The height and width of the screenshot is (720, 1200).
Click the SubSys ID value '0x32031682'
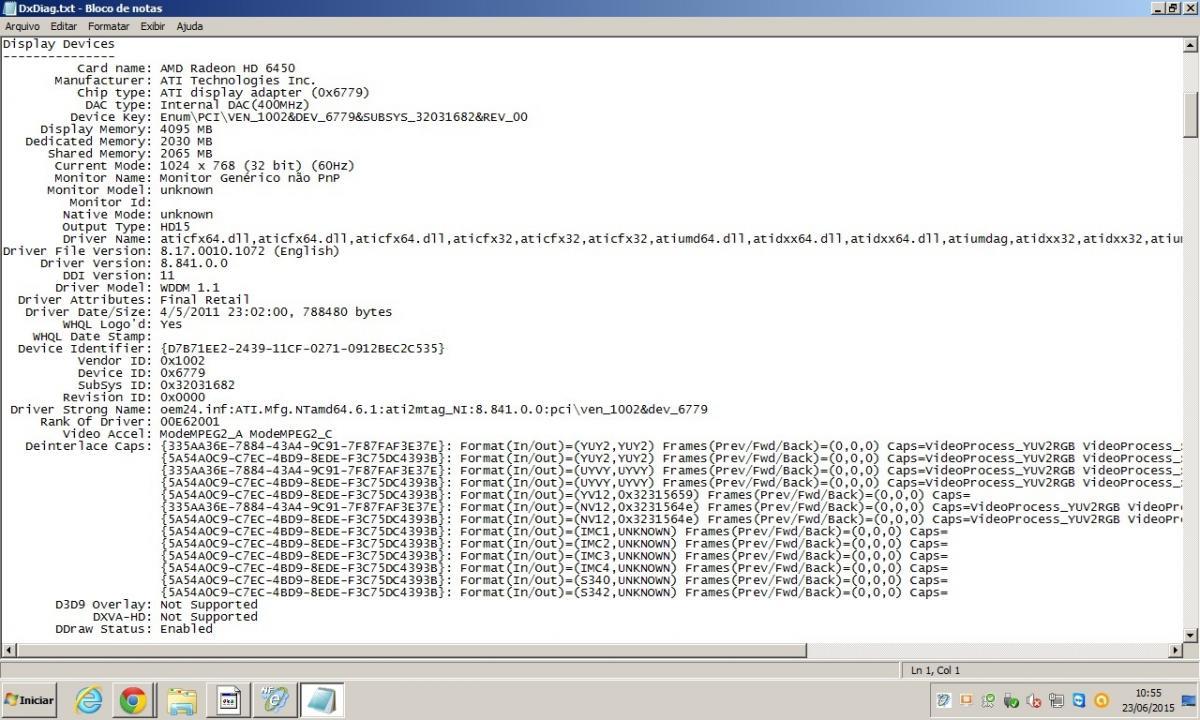tap(197, 385)
